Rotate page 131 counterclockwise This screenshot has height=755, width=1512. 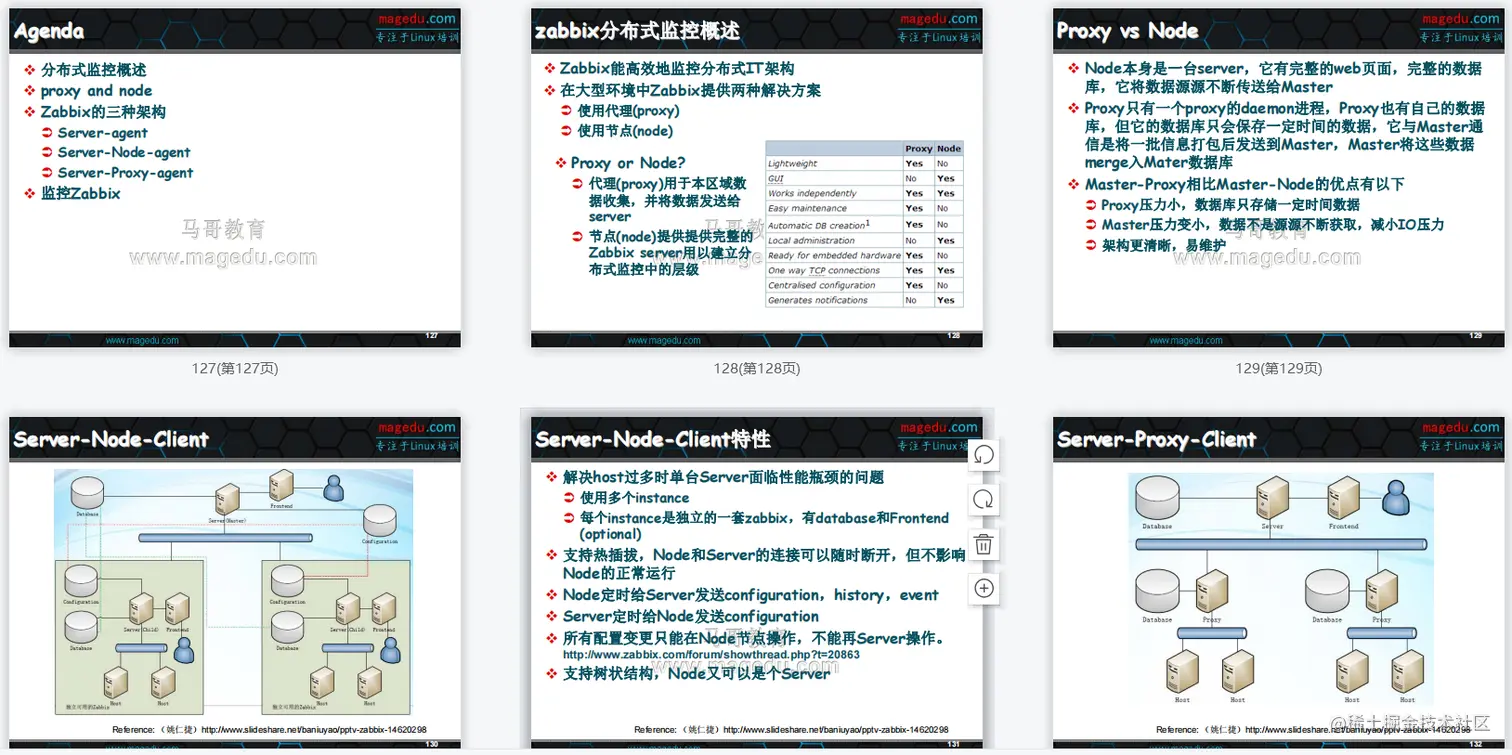984,454
